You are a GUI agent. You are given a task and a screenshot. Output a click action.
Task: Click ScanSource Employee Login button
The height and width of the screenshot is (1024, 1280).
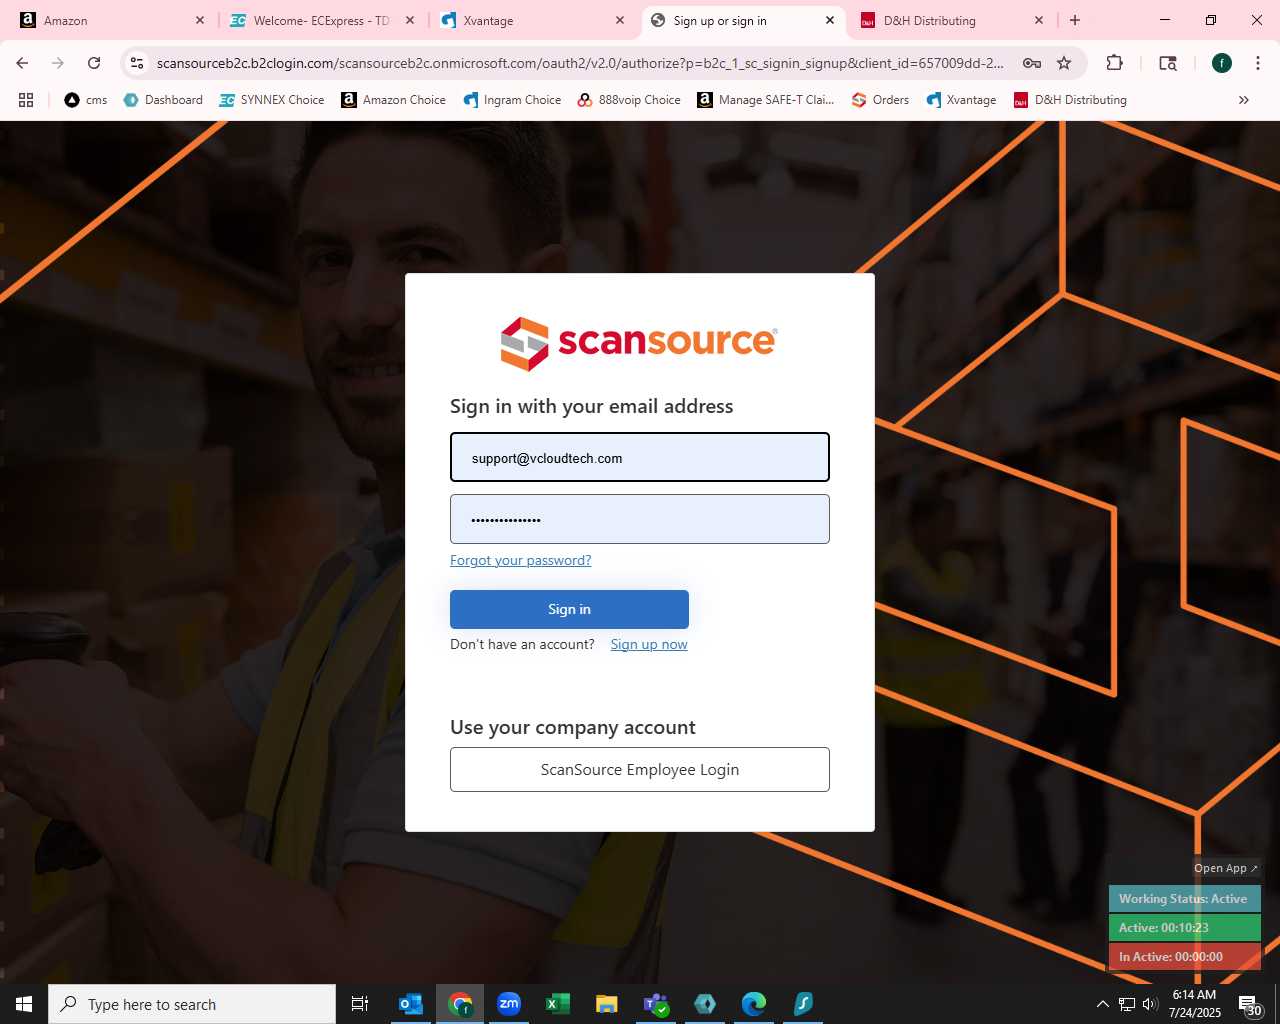coord(640,769)
